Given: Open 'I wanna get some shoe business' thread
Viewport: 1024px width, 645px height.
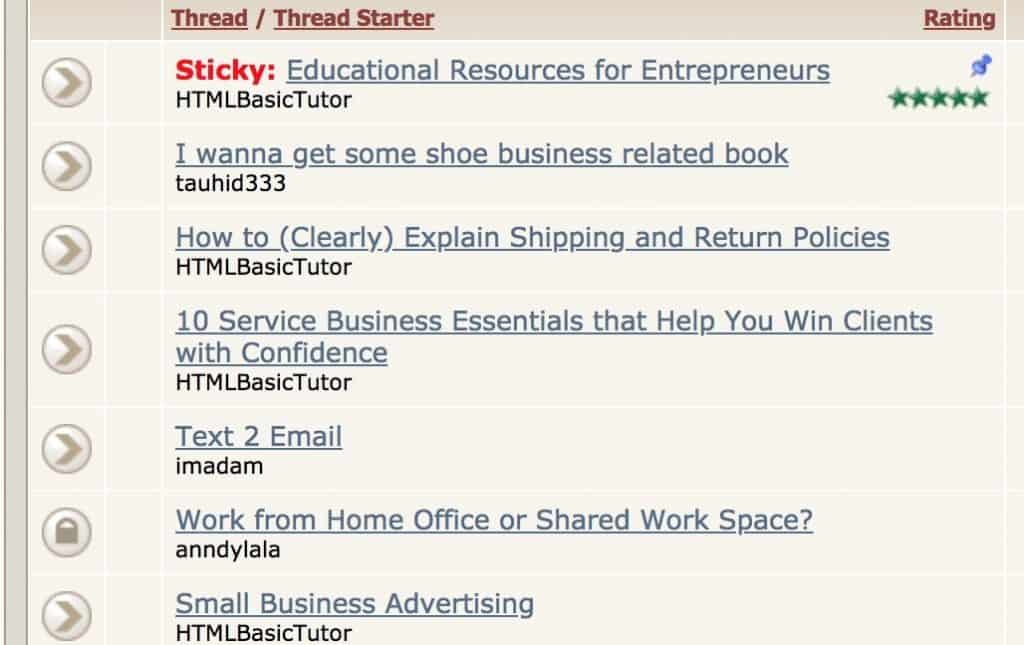Looking at the screenshot, I should tap(481, 154).
